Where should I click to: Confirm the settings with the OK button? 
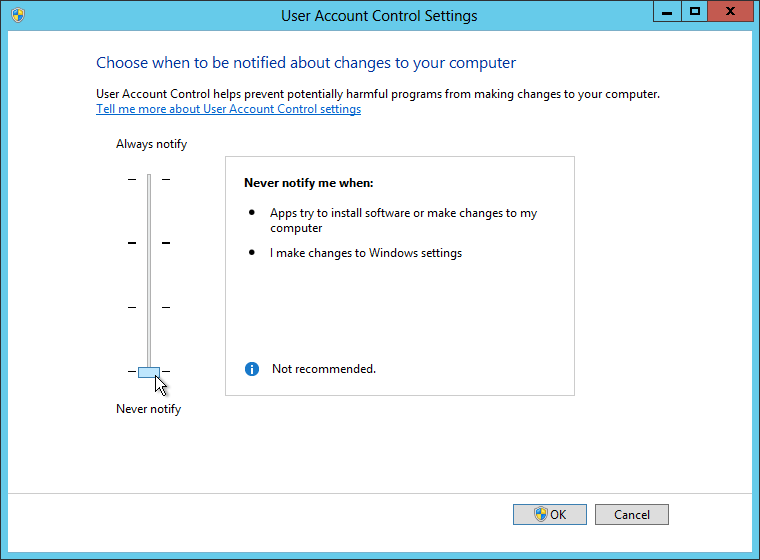point(549,514)
